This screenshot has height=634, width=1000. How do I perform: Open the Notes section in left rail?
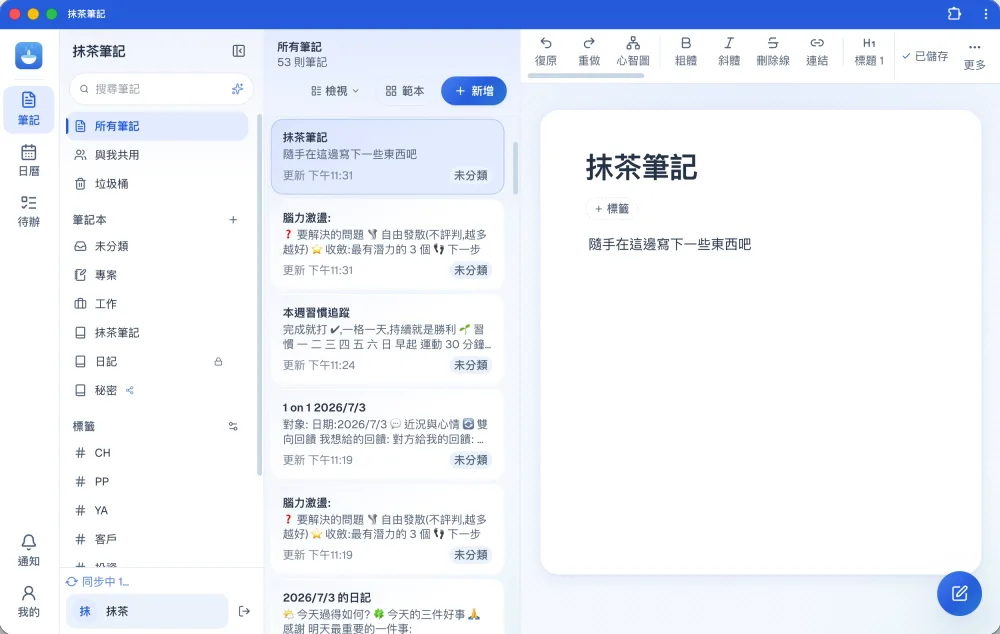click(x=29, y=109)
